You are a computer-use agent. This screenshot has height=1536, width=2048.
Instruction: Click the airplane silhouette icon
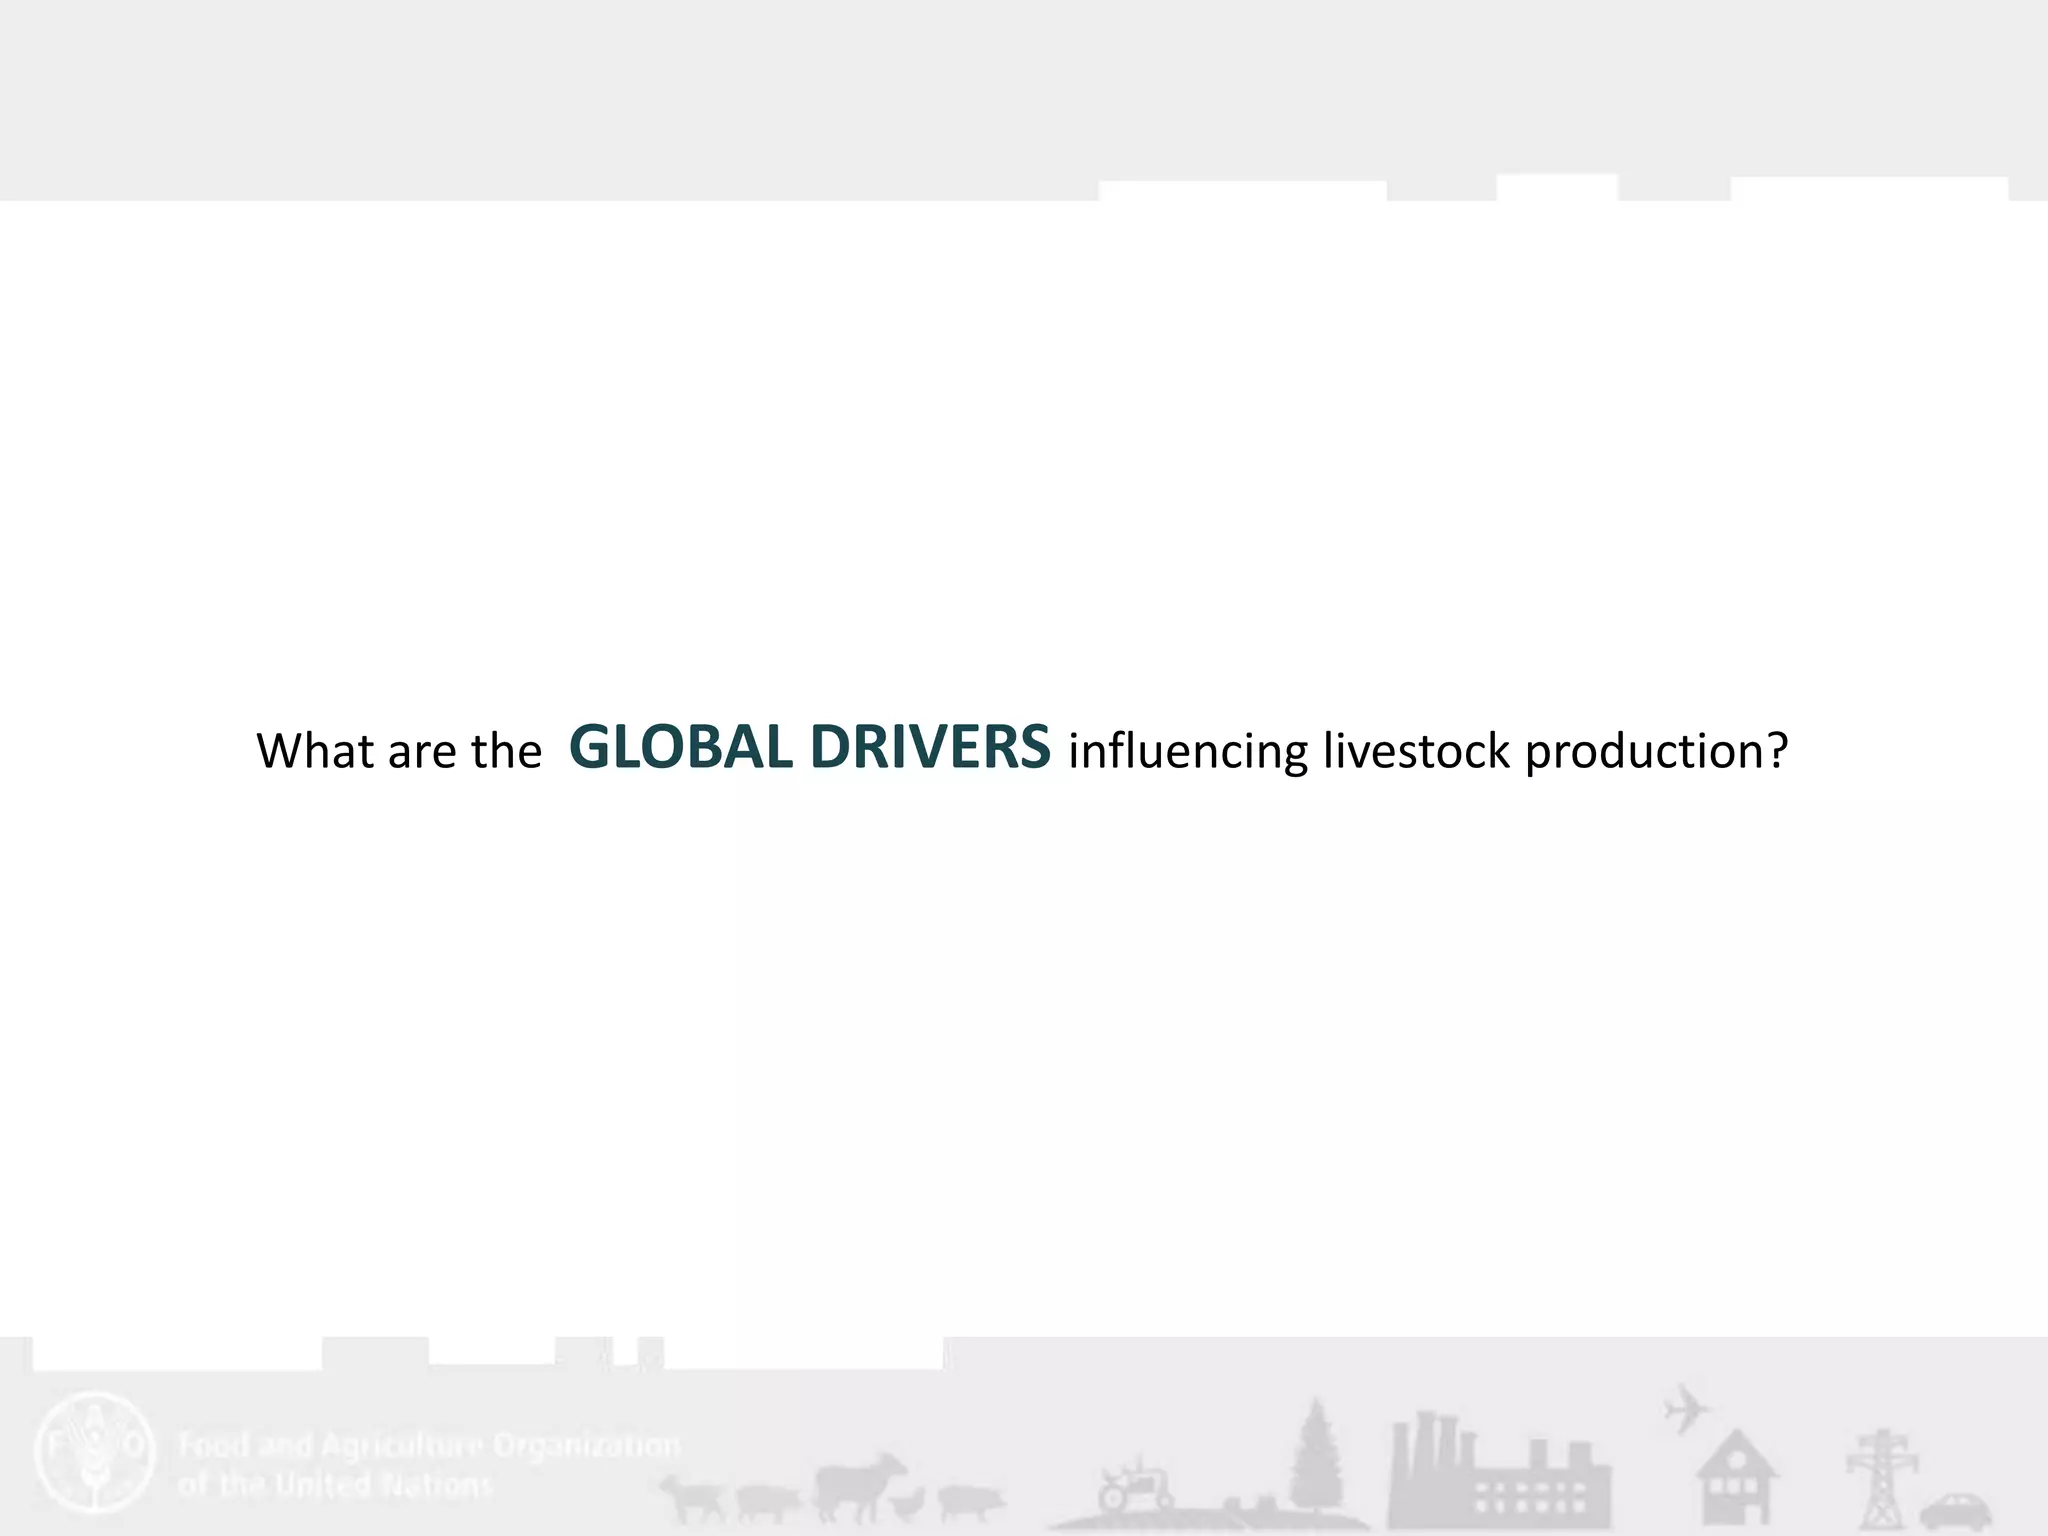(1686, 1410)
